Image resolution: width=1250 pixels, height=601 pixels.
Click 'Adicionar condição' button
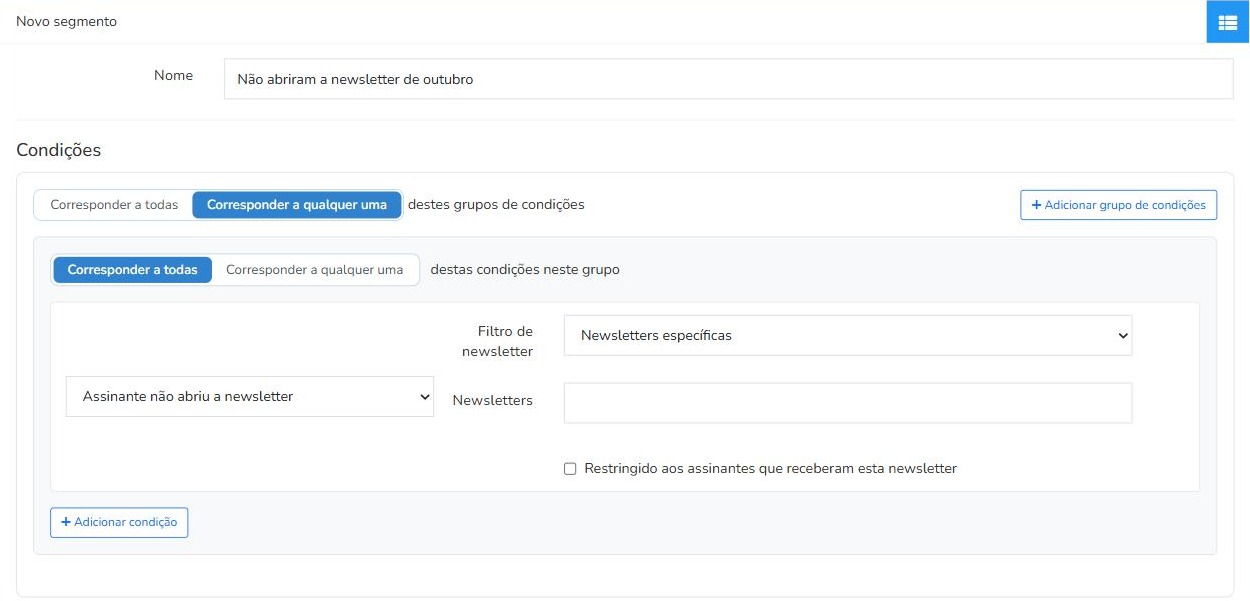tap(119, 522)
